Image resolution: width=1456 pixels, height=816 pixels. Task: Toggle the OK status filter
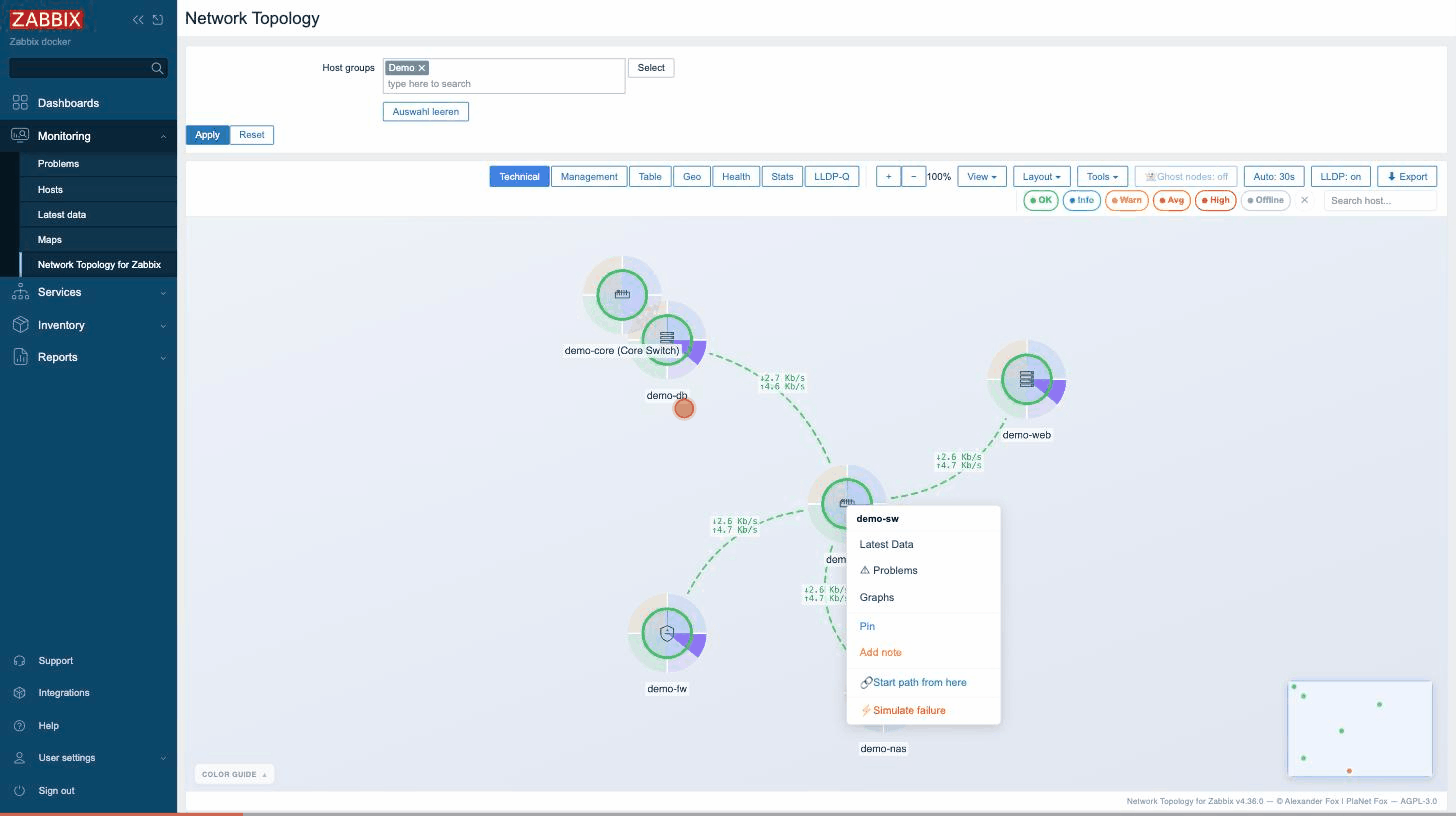tap(1041, 200)
